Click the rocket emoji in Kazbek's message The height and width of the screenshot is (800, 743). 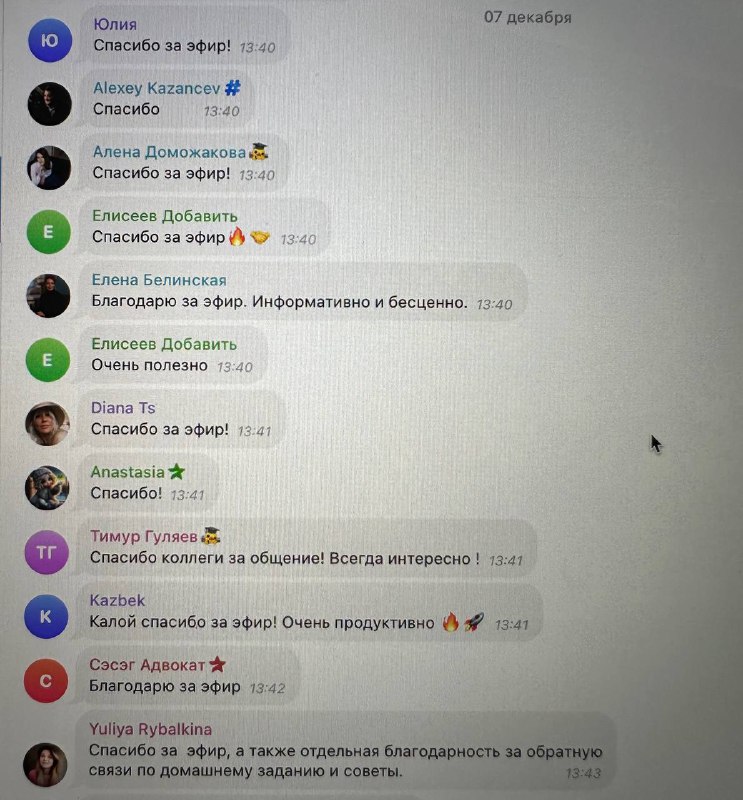click(474, 622)
